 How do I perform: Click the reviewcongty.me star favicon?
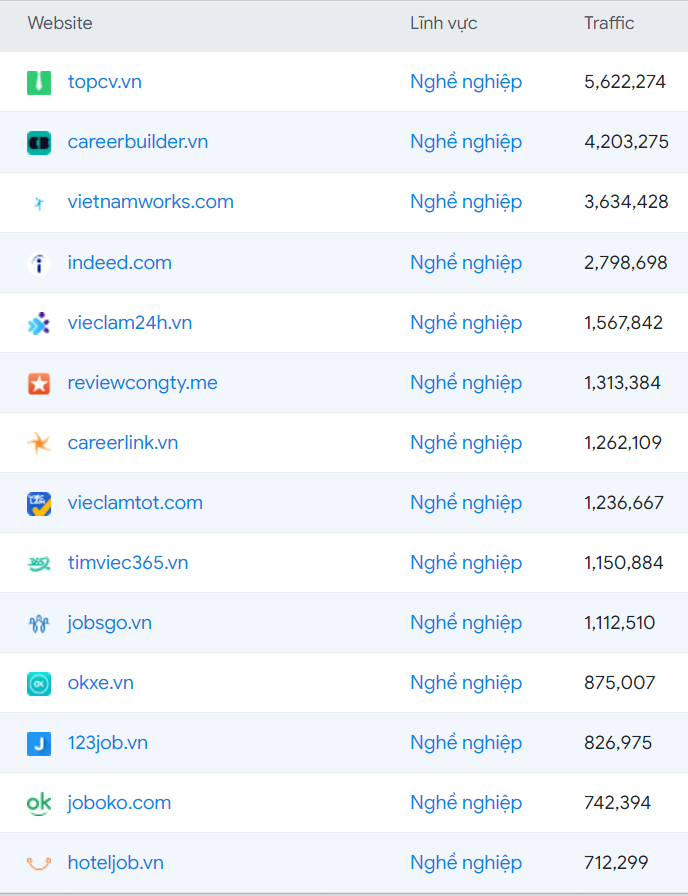pos(39,383)
